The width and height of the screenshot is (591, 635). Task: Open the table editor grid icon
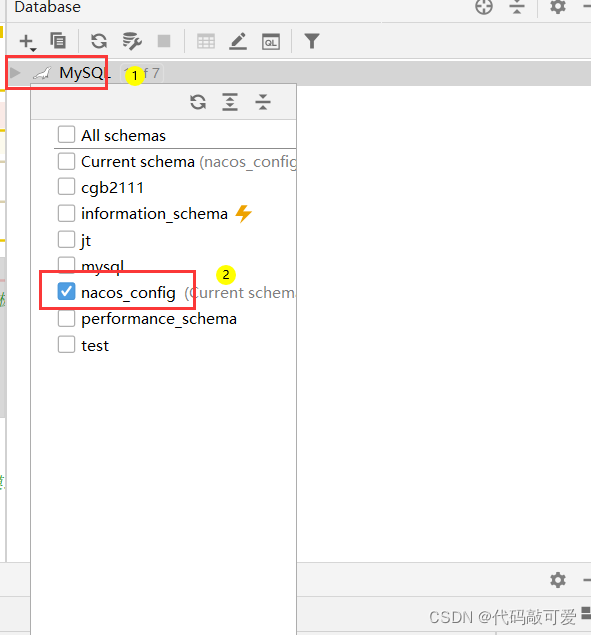206,41
